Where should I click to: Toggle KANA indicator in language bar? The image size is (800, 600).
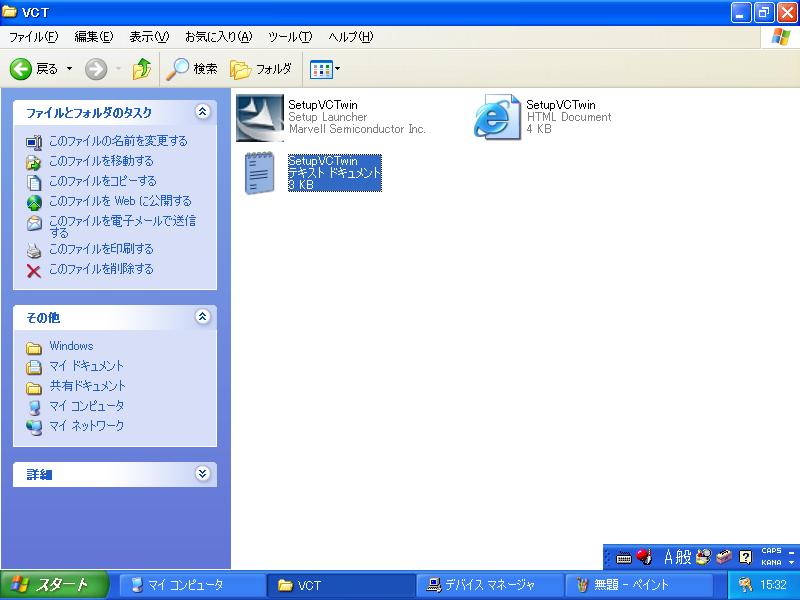771,562
